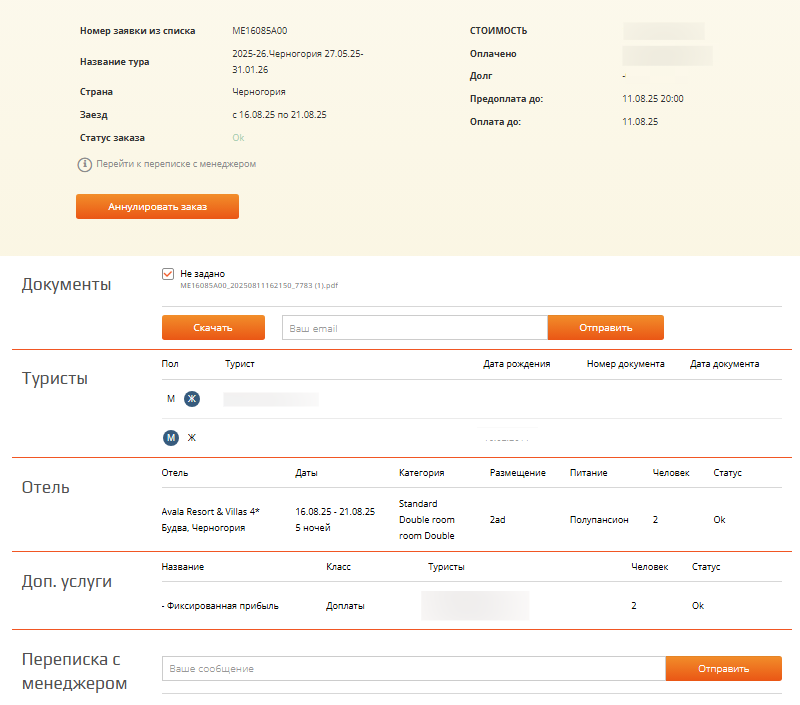Send message with 'Отправить' in manager chat
The height and width of the screenshot is (705, 800).
[723, 668]
